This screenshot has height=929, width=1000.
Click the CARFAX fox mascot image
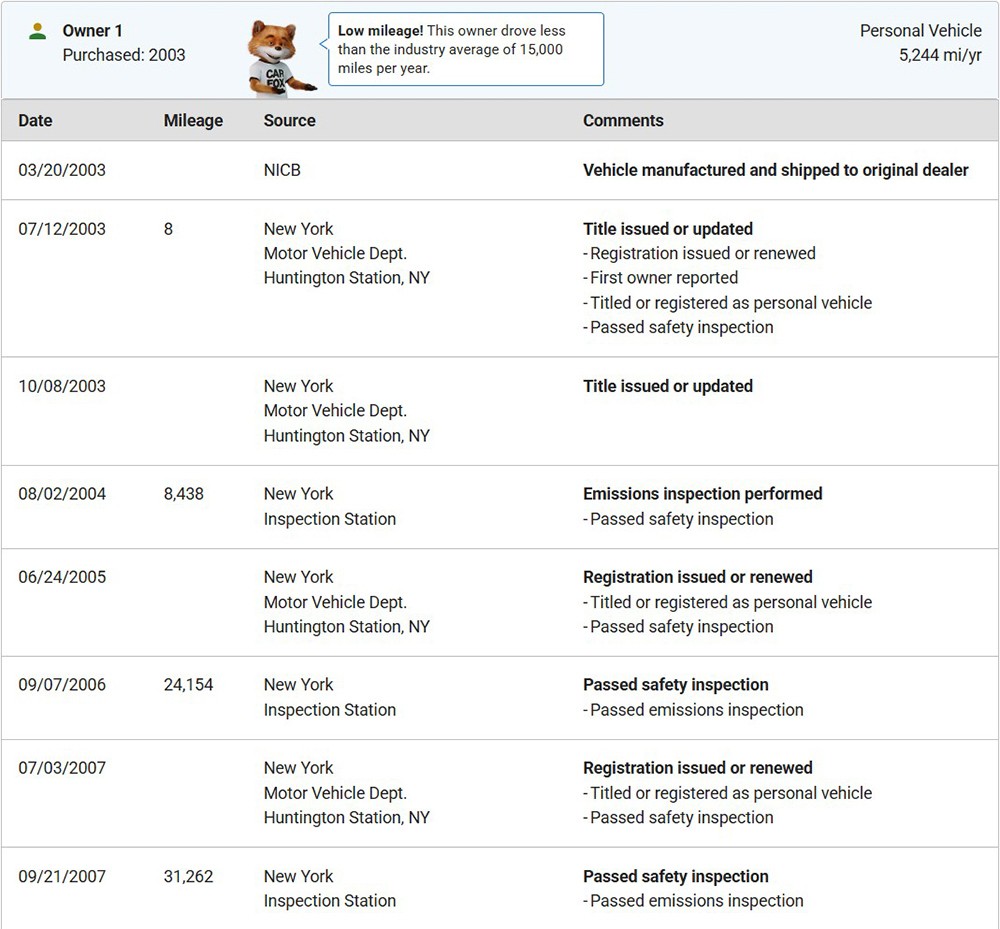(x=279, y=59)
